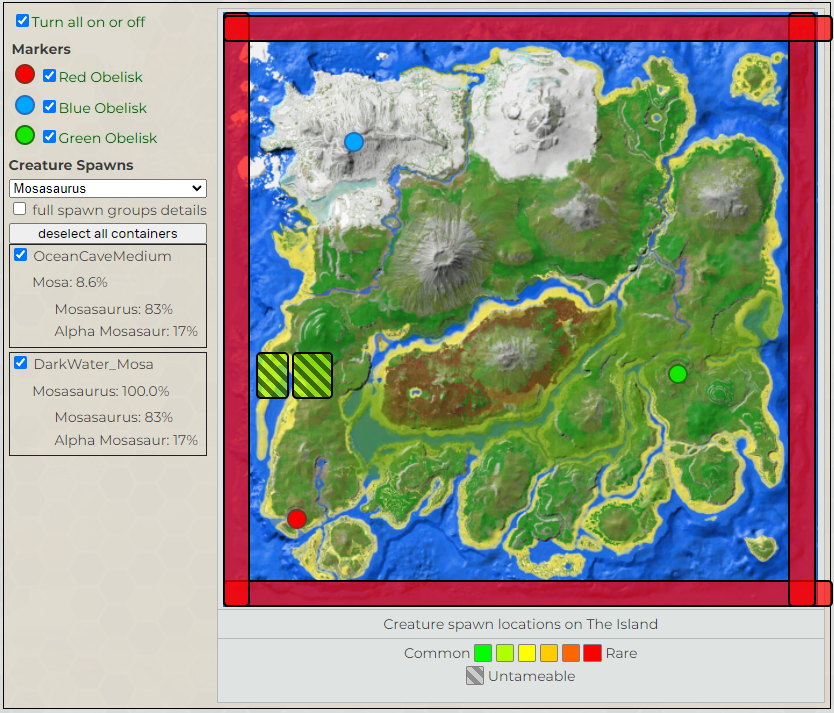Click 'Alpha Mosasaur: 17%' under OceanCaveMedium
The image size is (834, 713).
coord(126,331)
